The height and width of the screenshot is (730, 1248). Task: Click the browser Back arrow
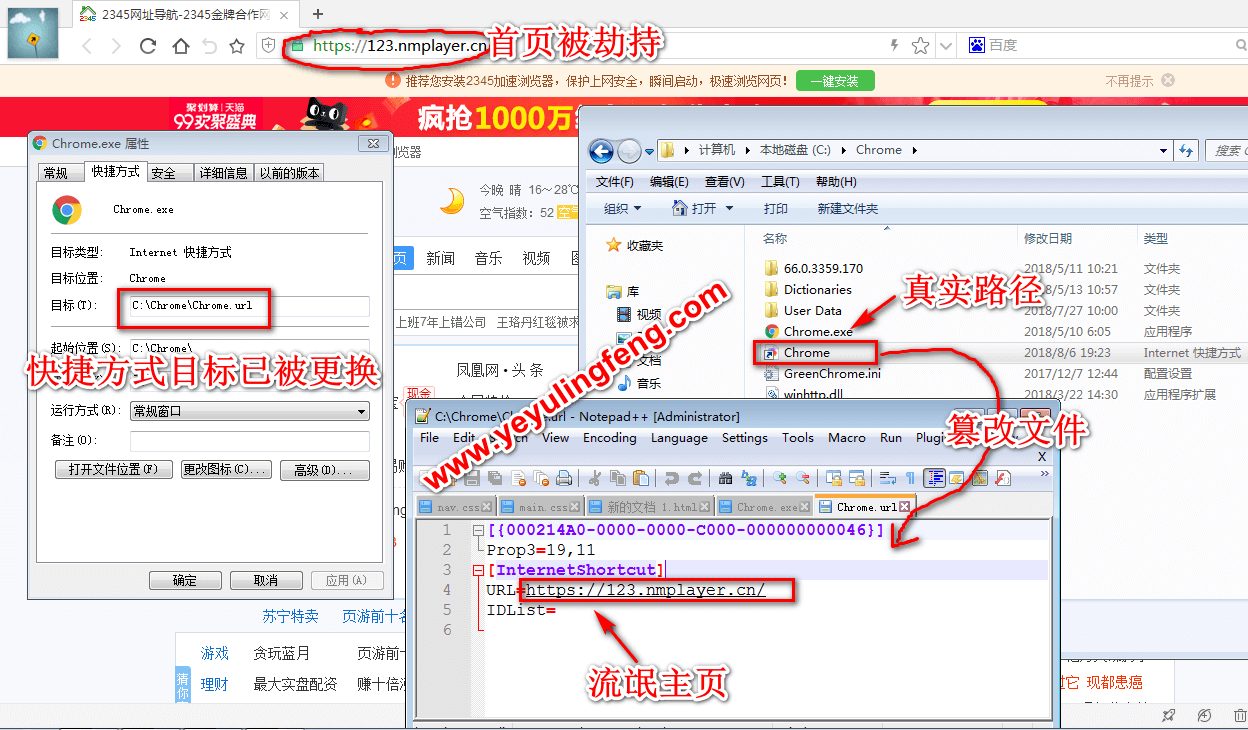[87, 46]
